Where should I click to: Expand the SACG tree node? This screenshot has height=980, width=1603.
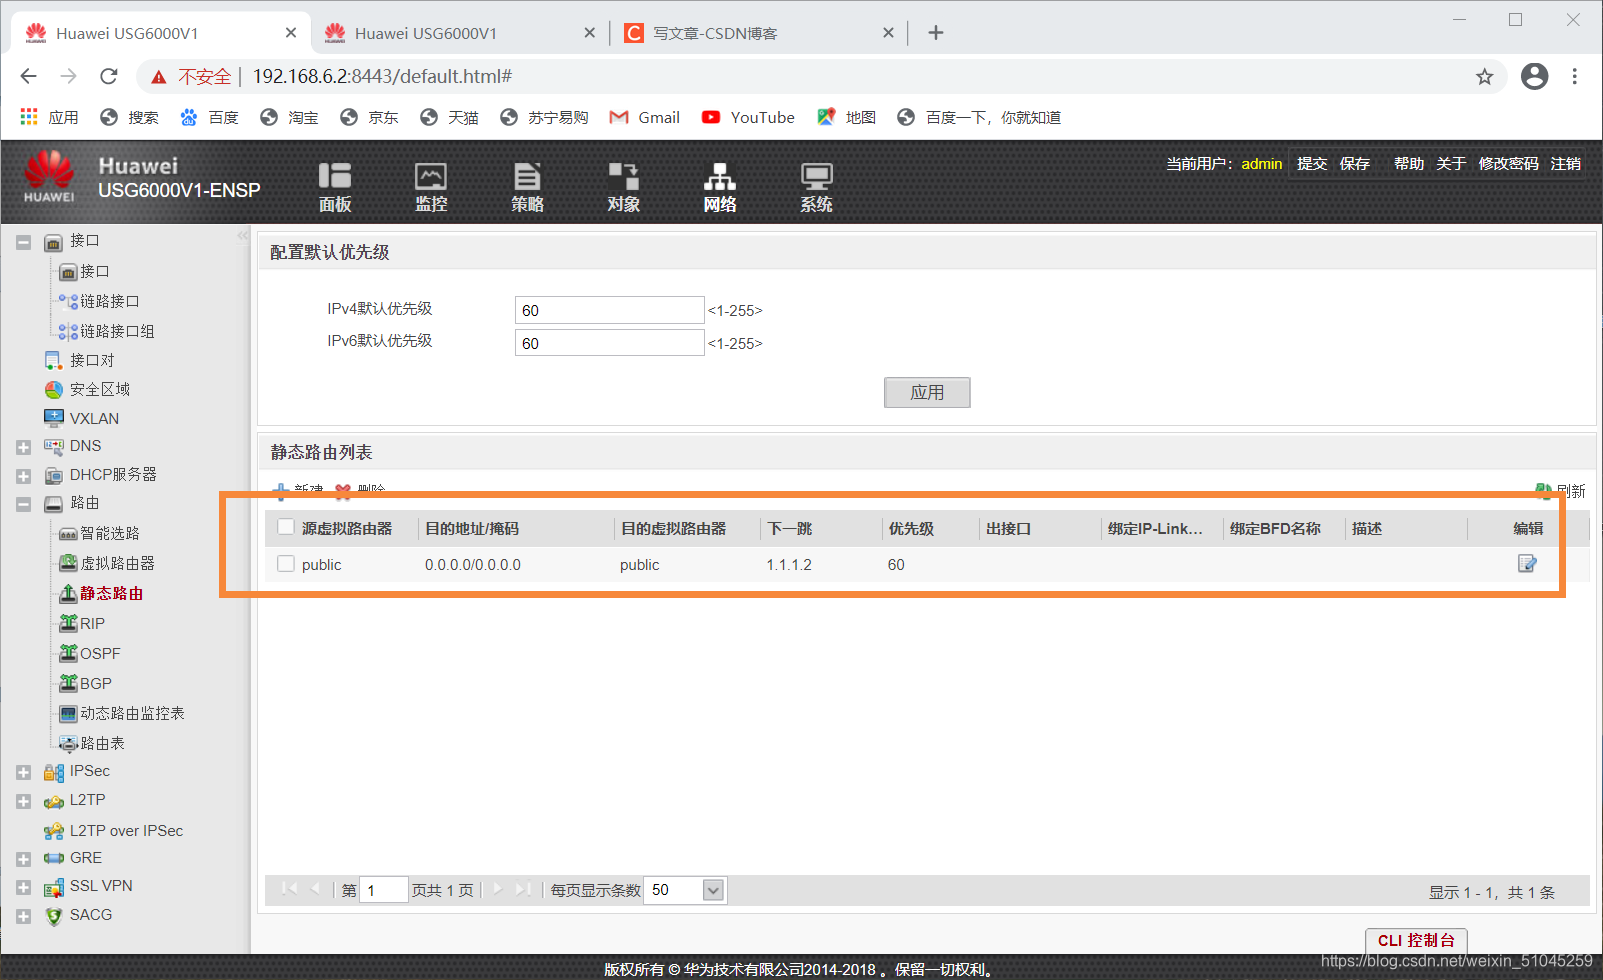coord(23,916)
